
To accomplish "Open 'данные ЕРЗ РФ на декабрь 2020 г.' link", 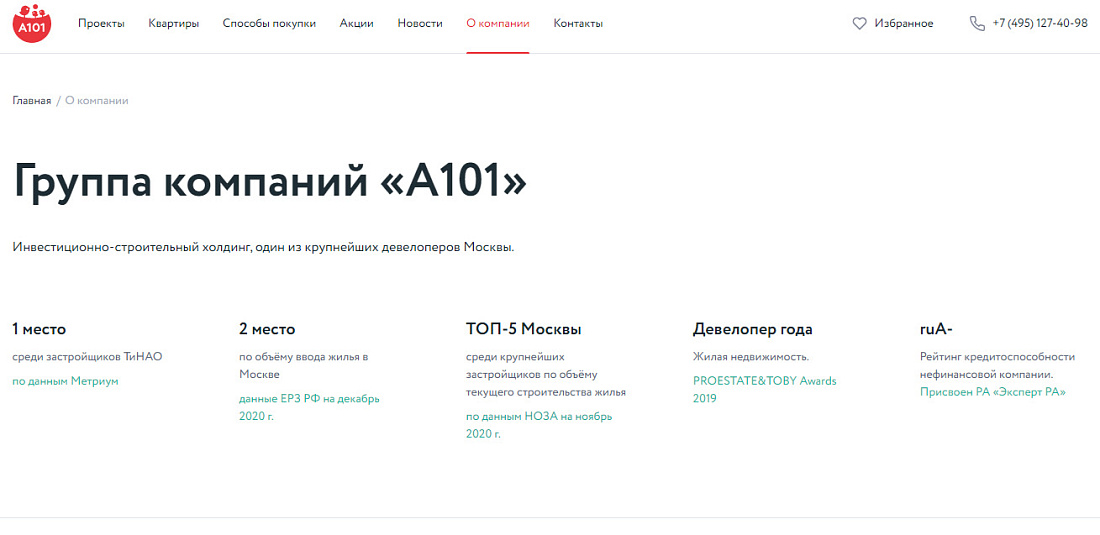I will (x=309, y=407).
